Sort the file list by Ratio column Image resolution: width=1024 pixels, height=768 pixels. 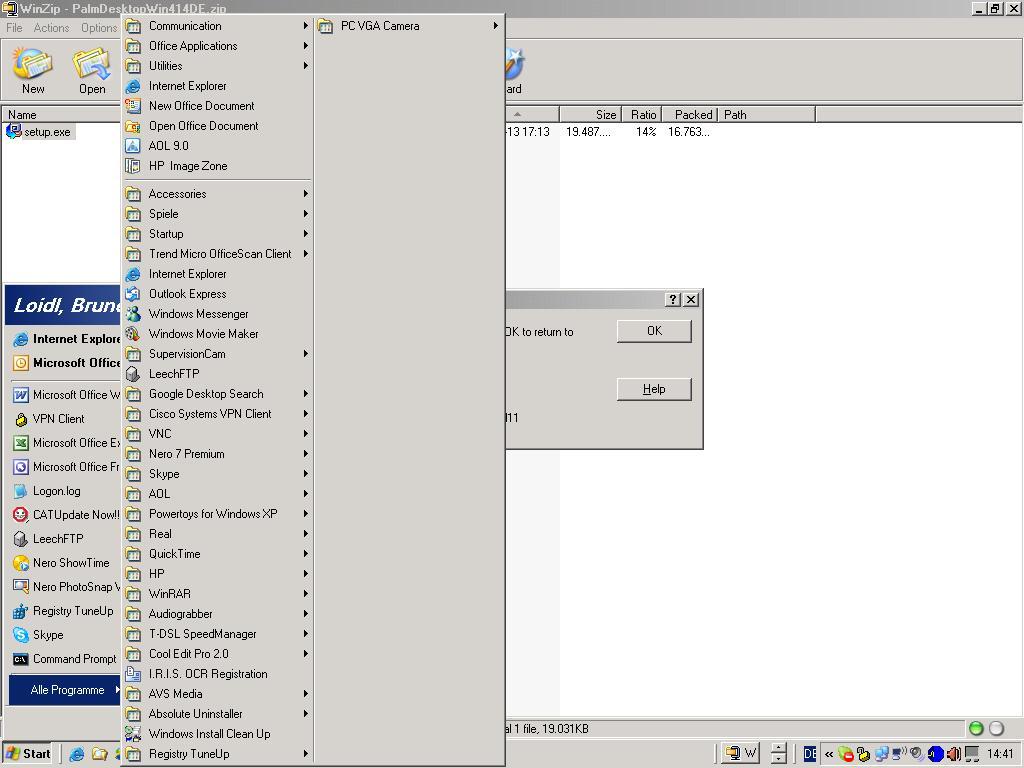coord(642,115)
